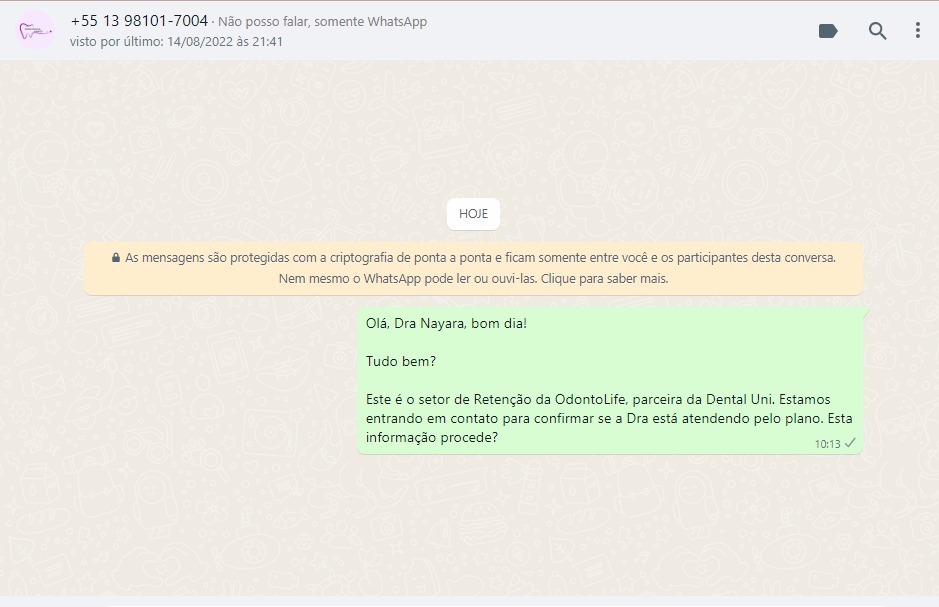Click the sent message 'Olá, Dra Nayara, bom dia!'
The image size is (939, 607).
(x=446, y=323)
